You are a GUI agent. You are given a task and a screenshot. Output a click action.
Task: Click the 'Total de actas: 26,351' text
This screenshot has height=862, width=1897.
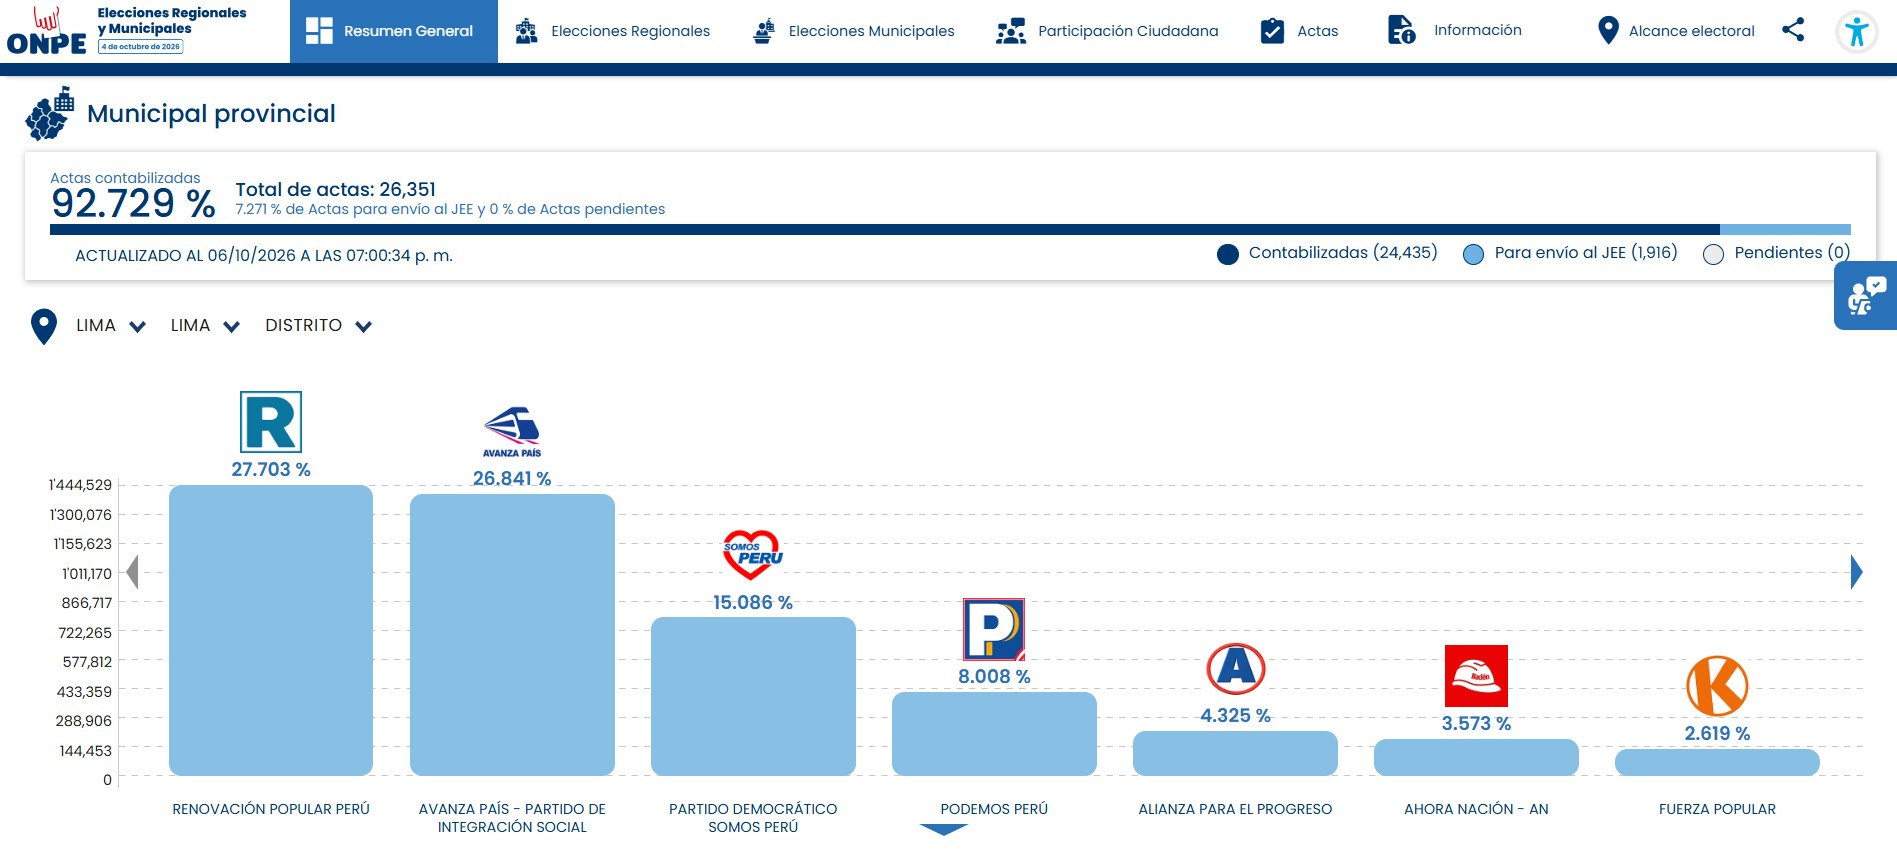(x=336, y=189)
